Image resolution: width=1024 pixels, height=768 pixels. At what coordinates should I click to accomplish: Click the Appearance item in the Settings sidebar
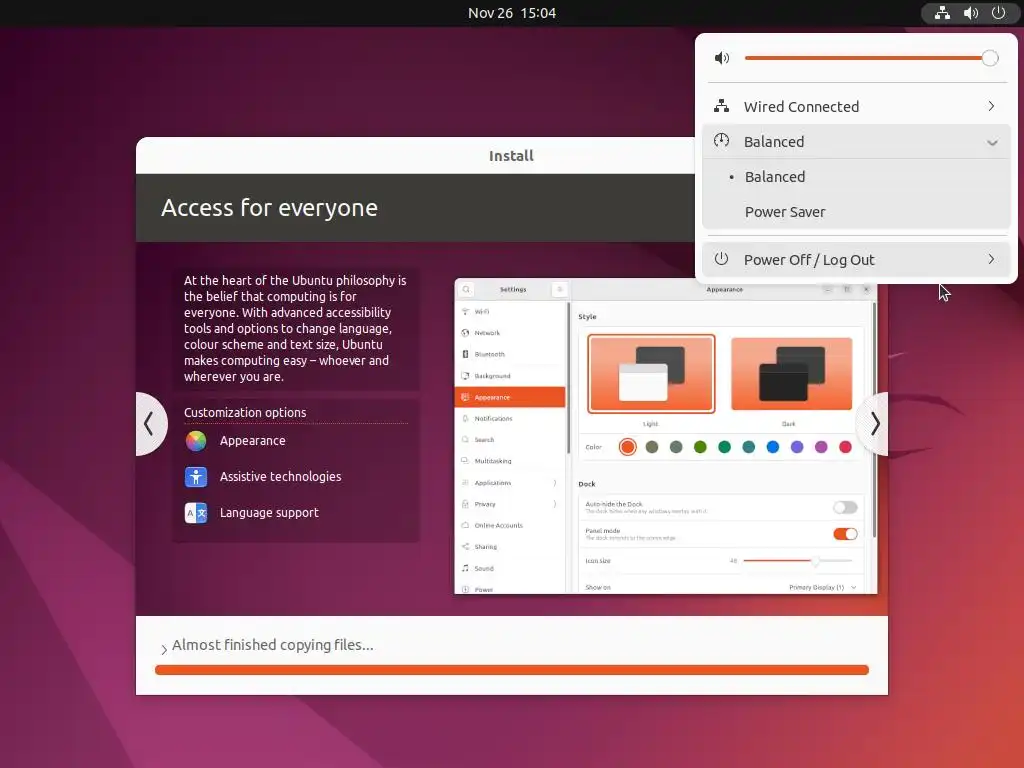[510, 397]
